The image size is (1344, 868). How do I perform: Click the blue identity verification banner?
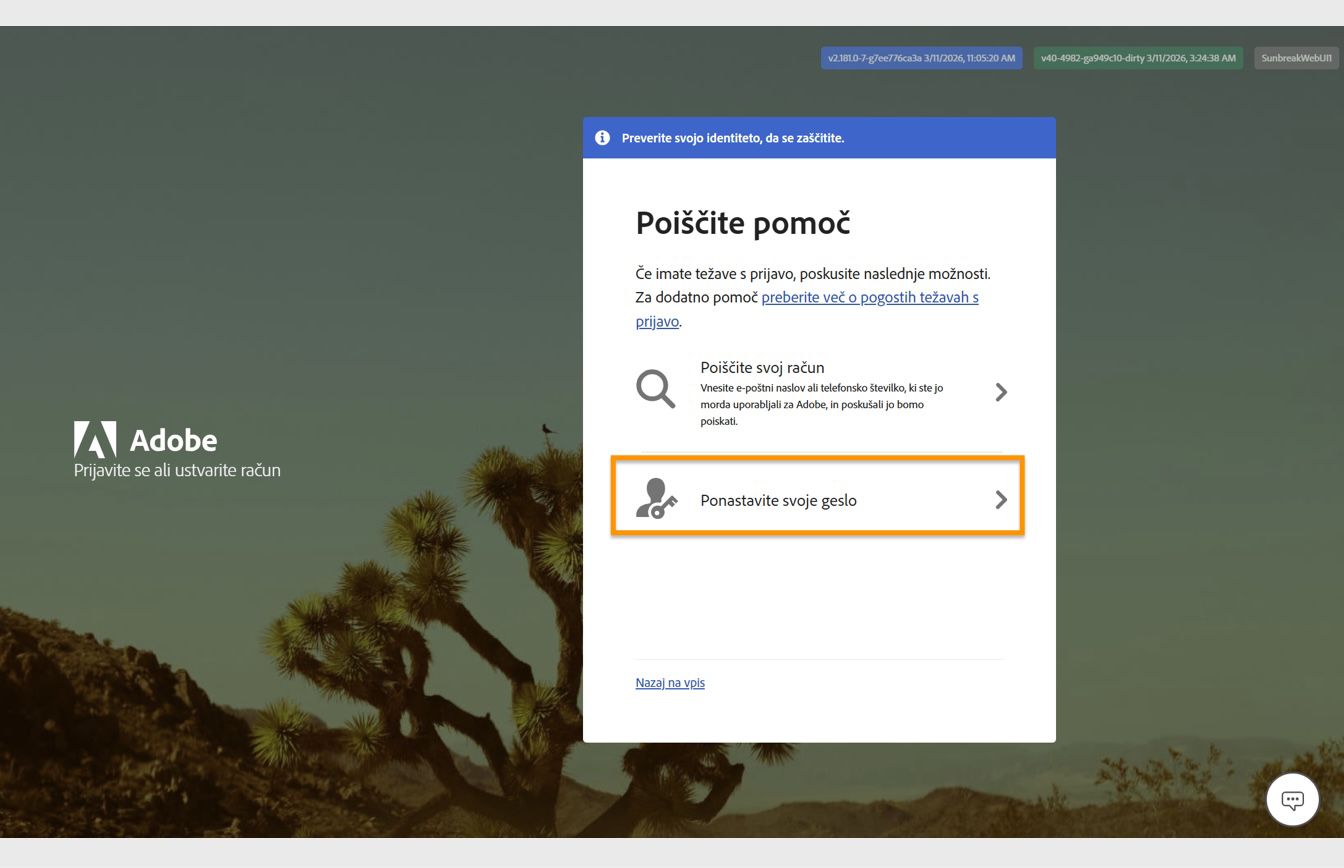pyautogui.click(x=820, y=138)
